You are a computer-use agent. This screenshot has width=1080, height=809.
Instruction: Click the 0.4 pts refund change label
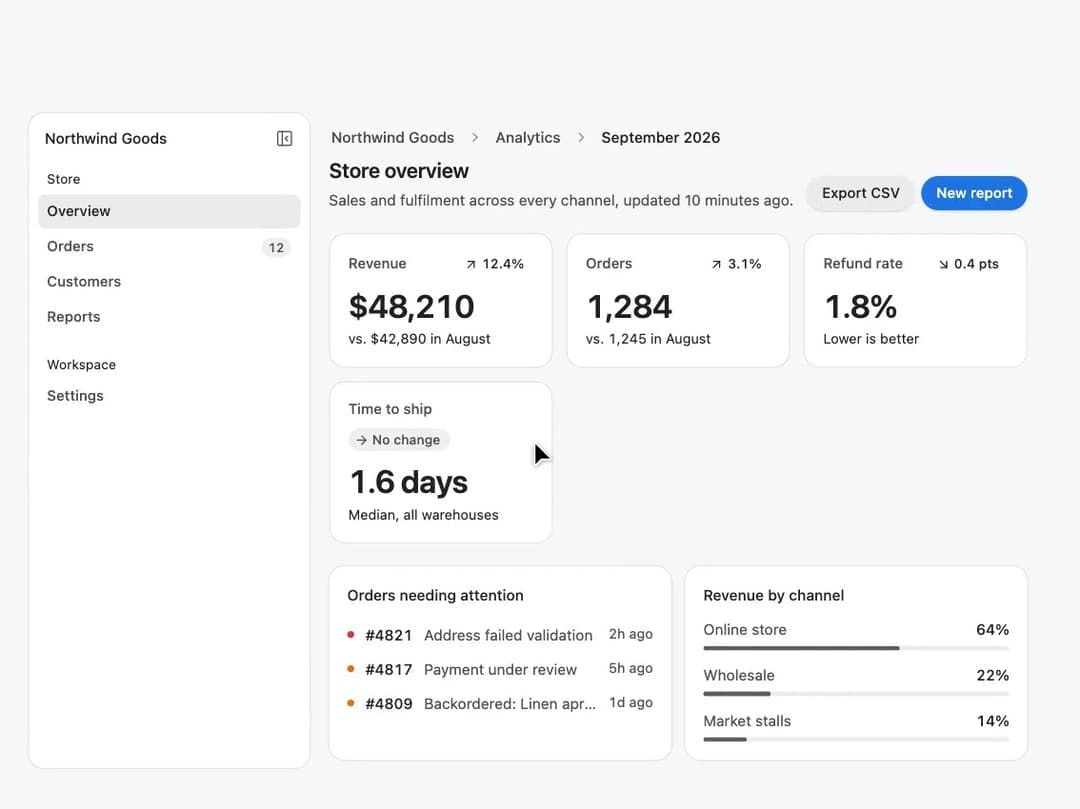pyautogui.click(x=976, y=264)
